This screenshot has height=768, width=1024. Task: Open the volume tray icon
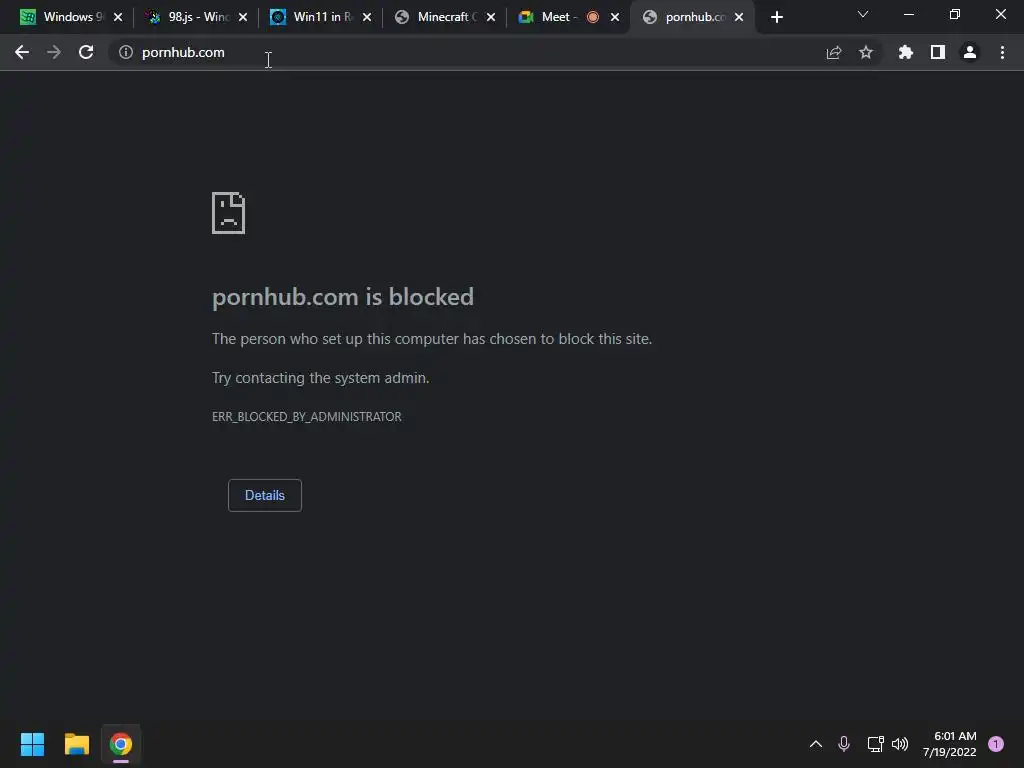(900, 744)
